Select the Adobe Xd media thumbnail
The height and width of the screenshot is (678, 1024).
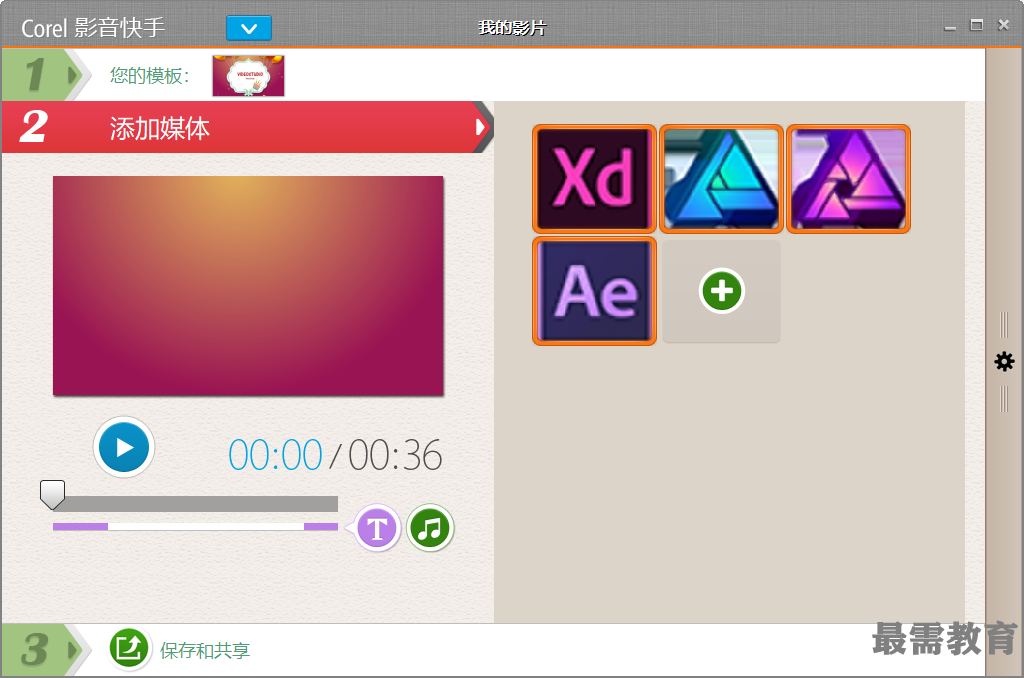pyautogui.click(x=594, y=179)
